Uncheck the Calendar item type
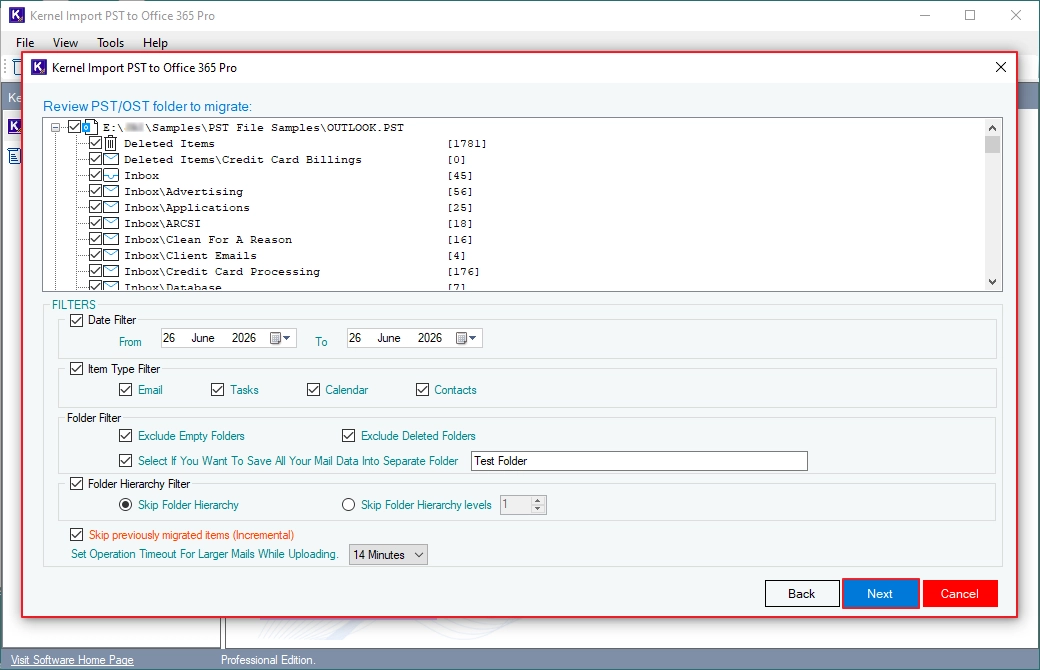This screenshot has height=670, width=1040. (x=313, y=389)
